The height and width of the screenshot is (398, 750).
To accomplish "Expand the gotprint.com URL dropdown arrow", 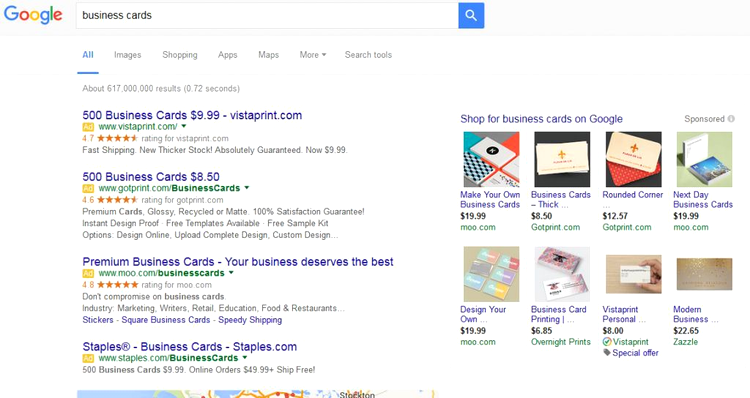I will (x=247, y=188).
